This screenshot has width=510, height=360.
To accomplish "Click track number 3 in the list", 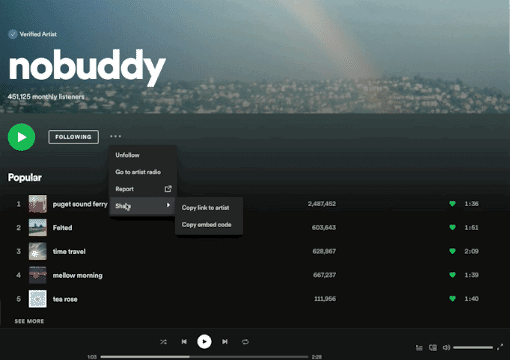I will (19, 251).
